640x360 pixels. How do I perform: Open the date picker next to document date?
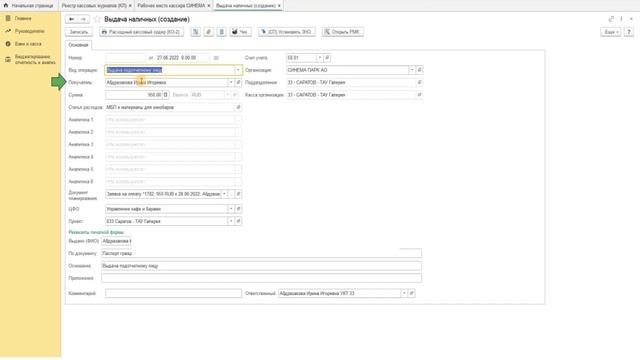tap(216, 58)
